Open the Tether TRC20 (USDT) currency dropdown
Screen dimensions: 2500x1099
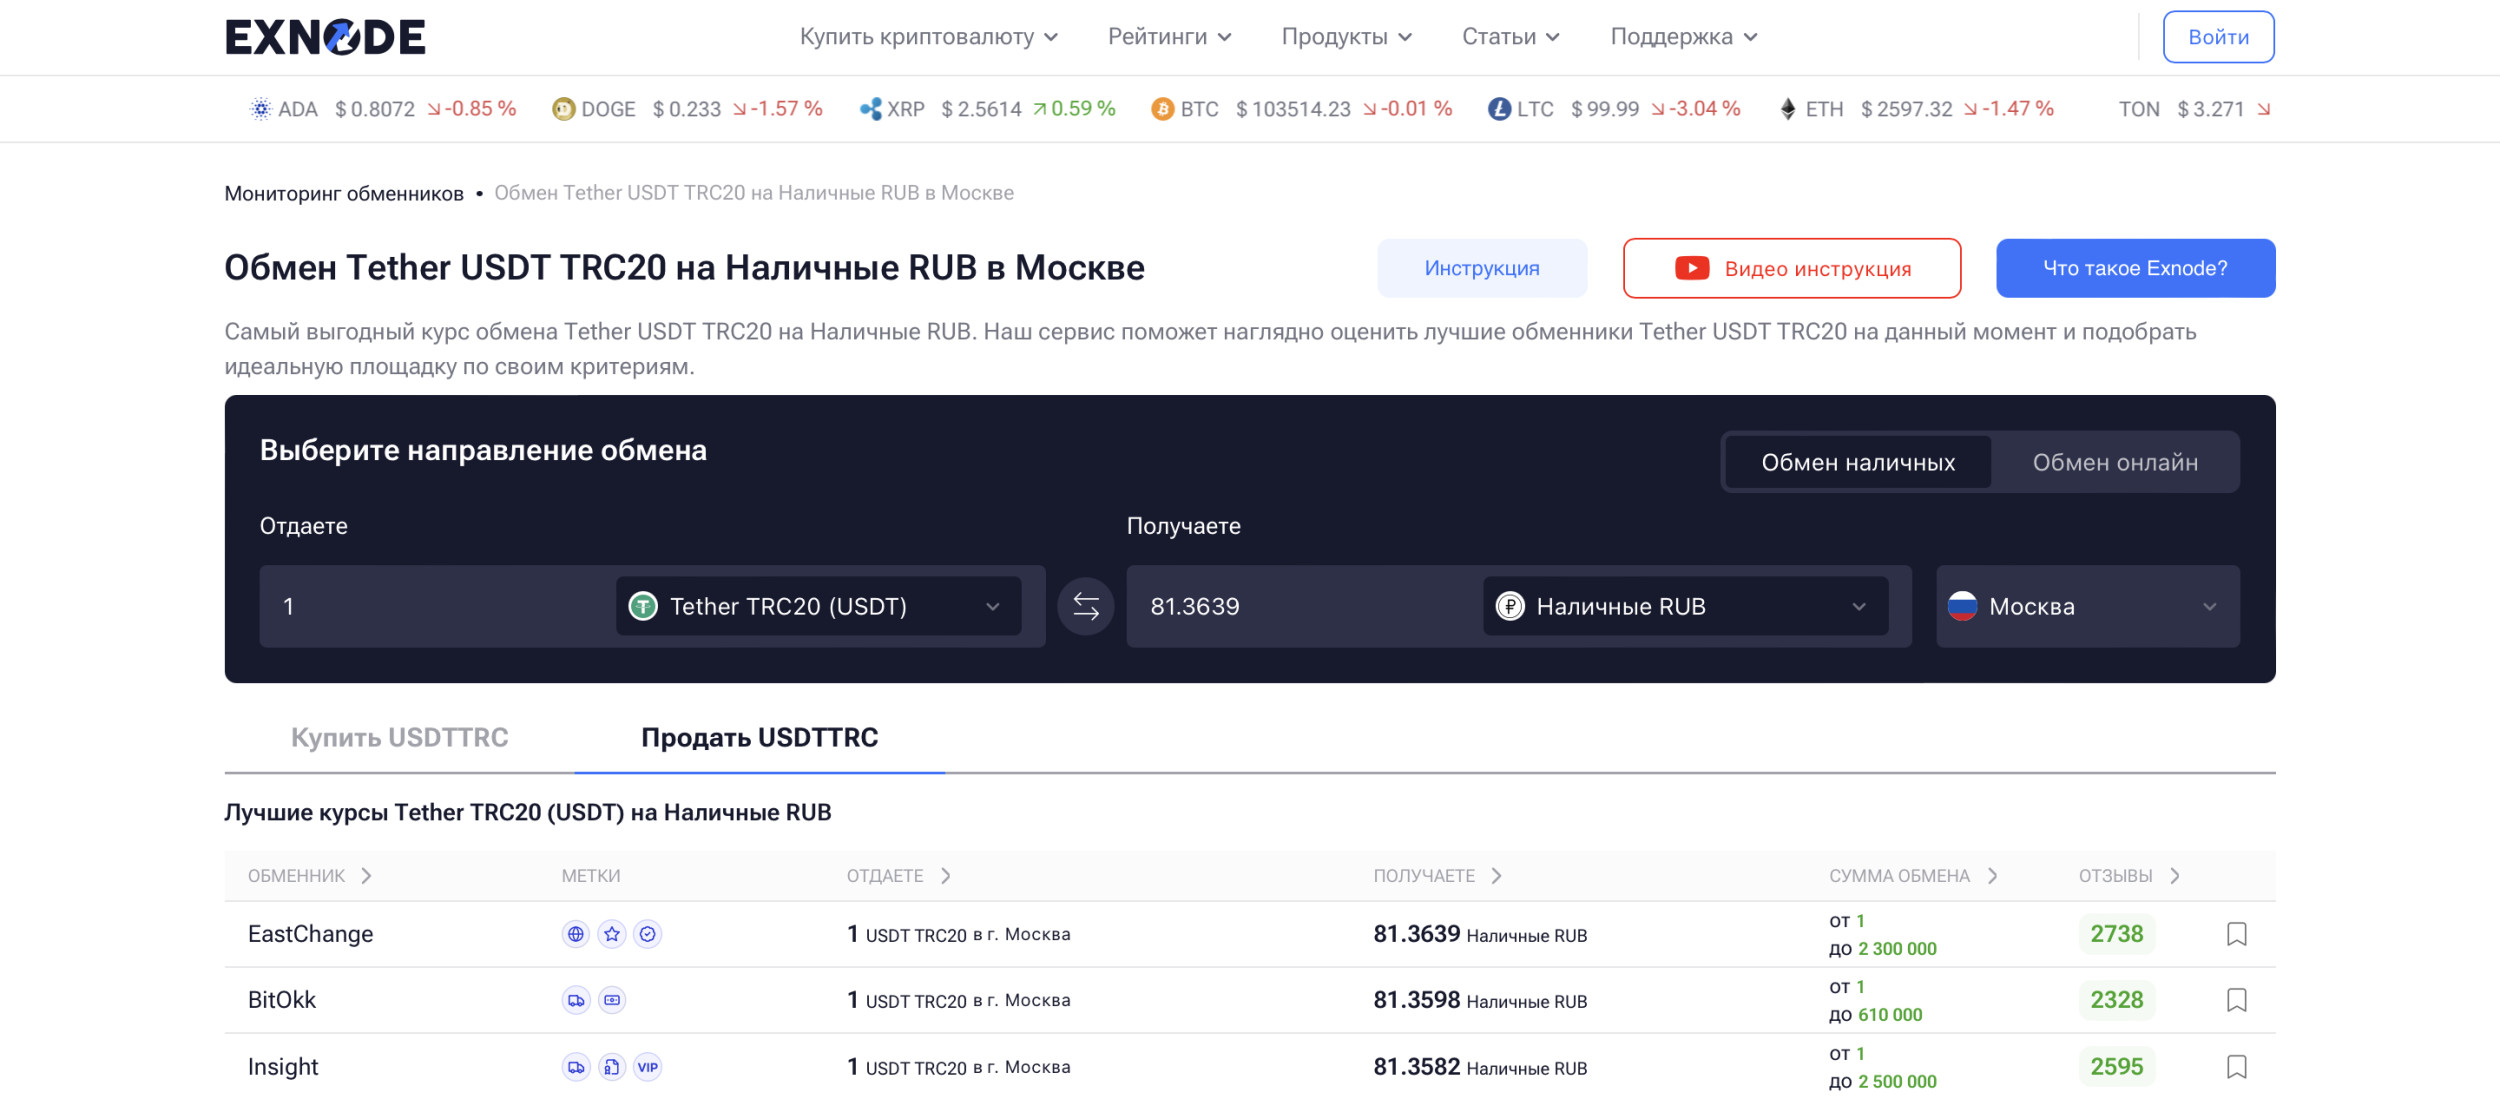(x=818, y=606)
